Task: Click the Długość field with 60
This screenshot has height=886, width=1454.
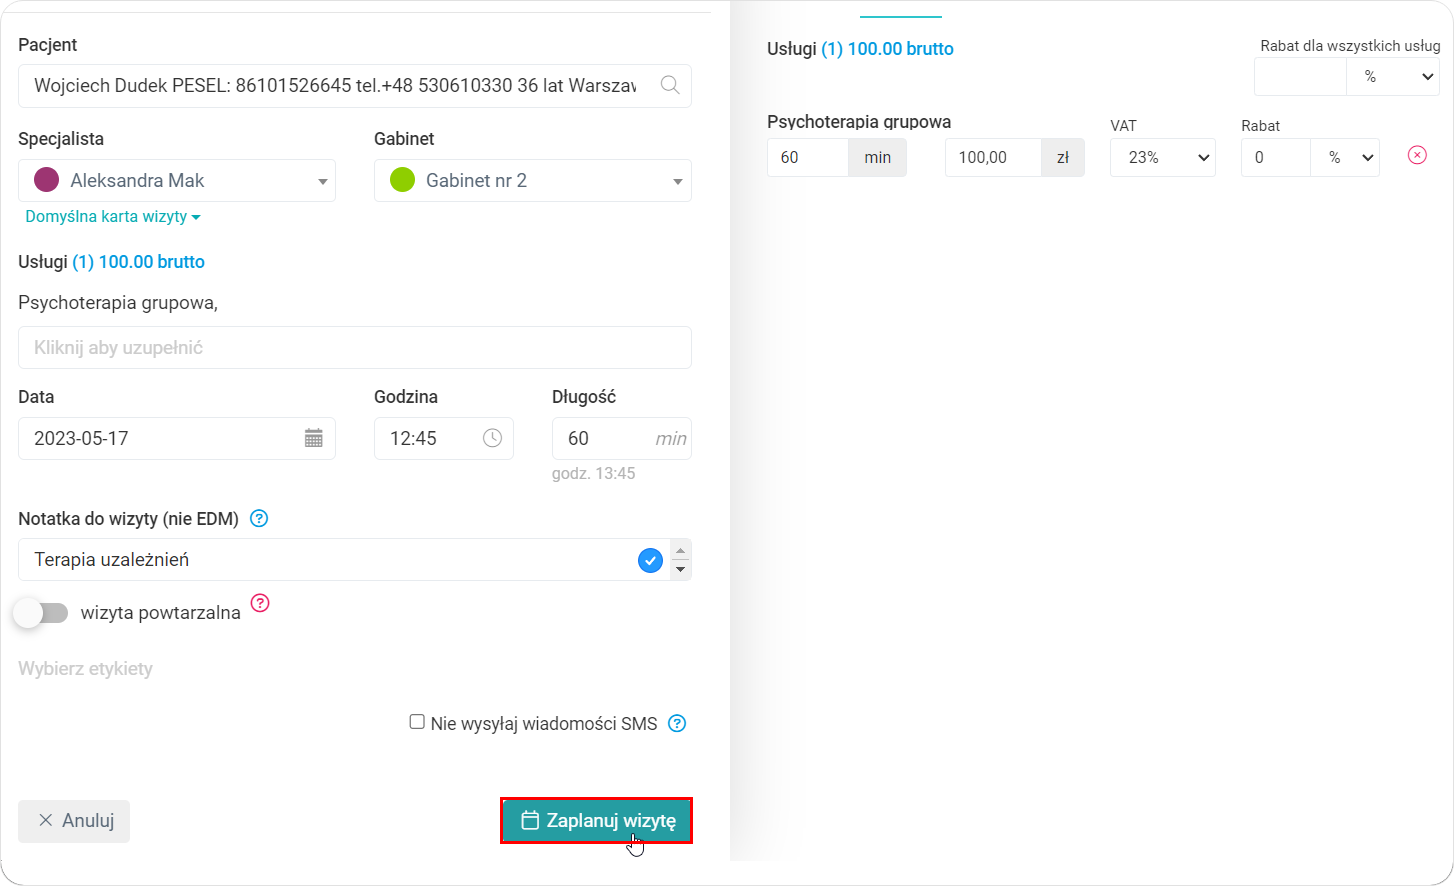Action: point(622,438)
